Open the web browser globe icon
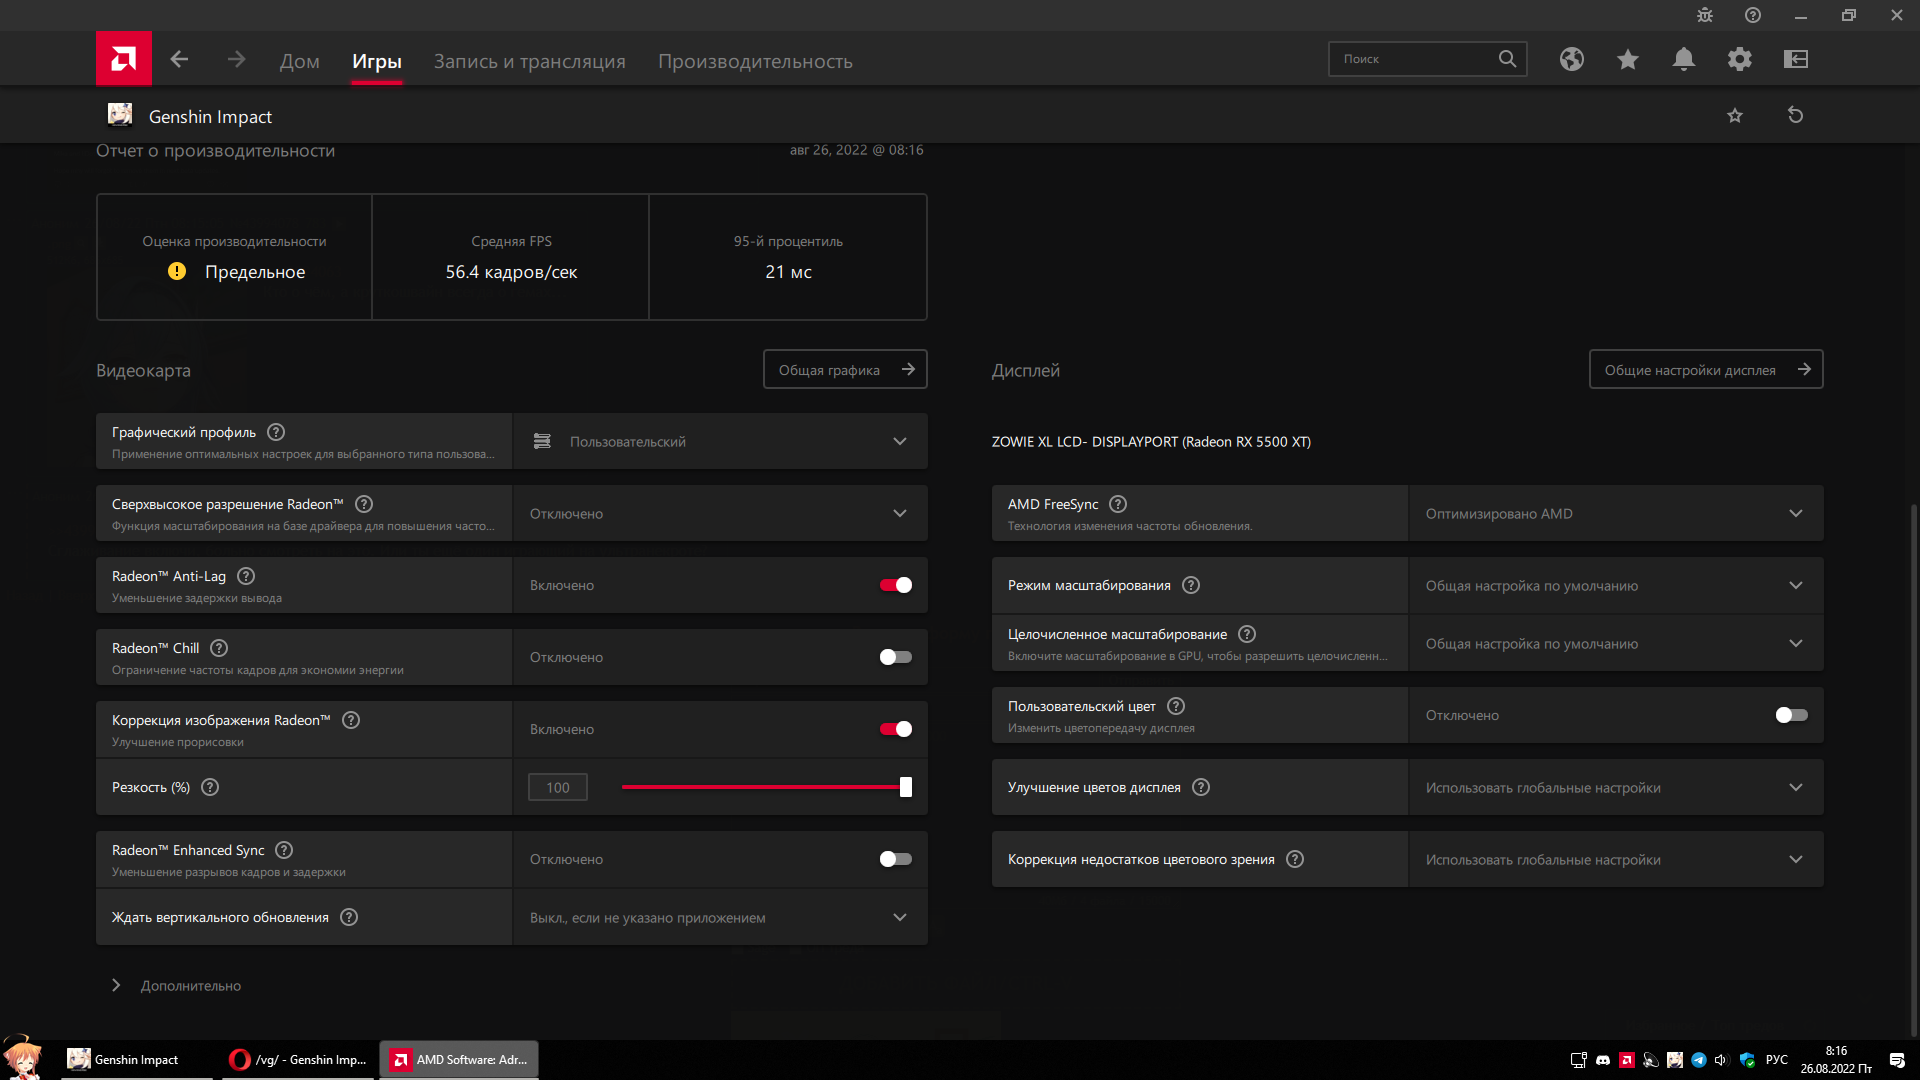Image resolution: width=1920 pixels, height=1080 pixels. tap(1571, 59)
